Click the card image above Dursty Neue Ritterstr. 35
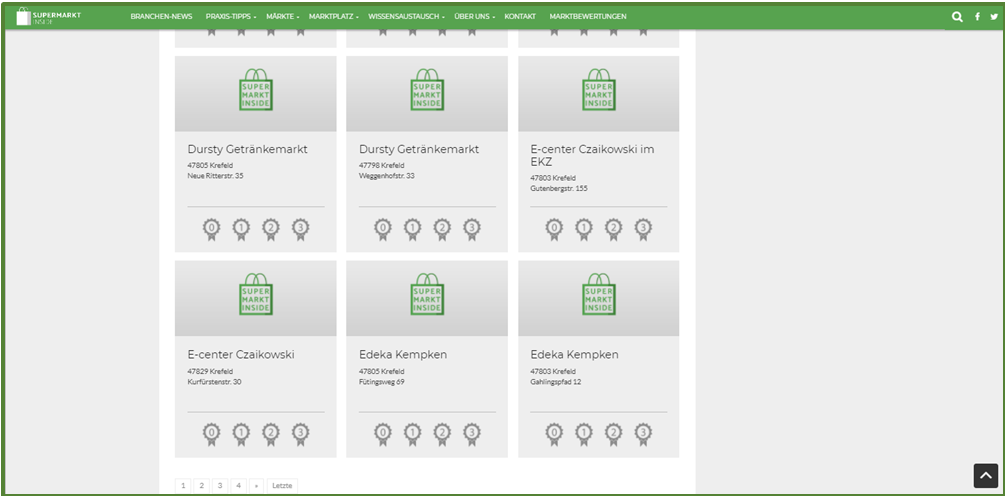 pyautogui.click(x=256, y=94)
